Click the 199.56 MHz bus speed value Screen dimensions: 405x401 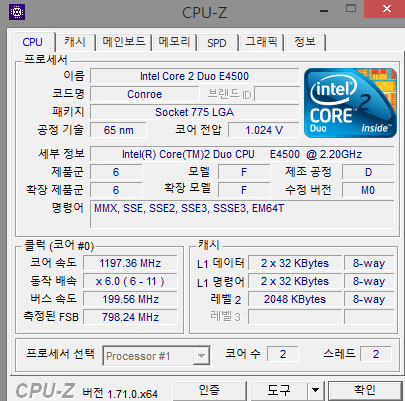(x=130, y=299)
